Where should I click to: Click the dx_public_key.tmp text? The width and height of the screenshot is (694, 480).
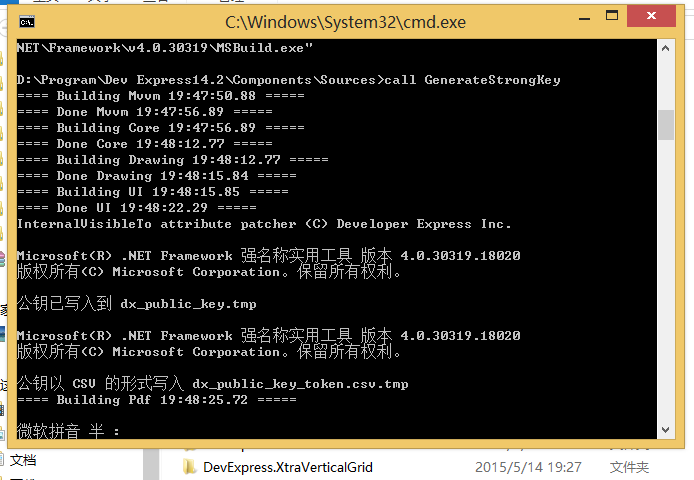pos(189,304)
